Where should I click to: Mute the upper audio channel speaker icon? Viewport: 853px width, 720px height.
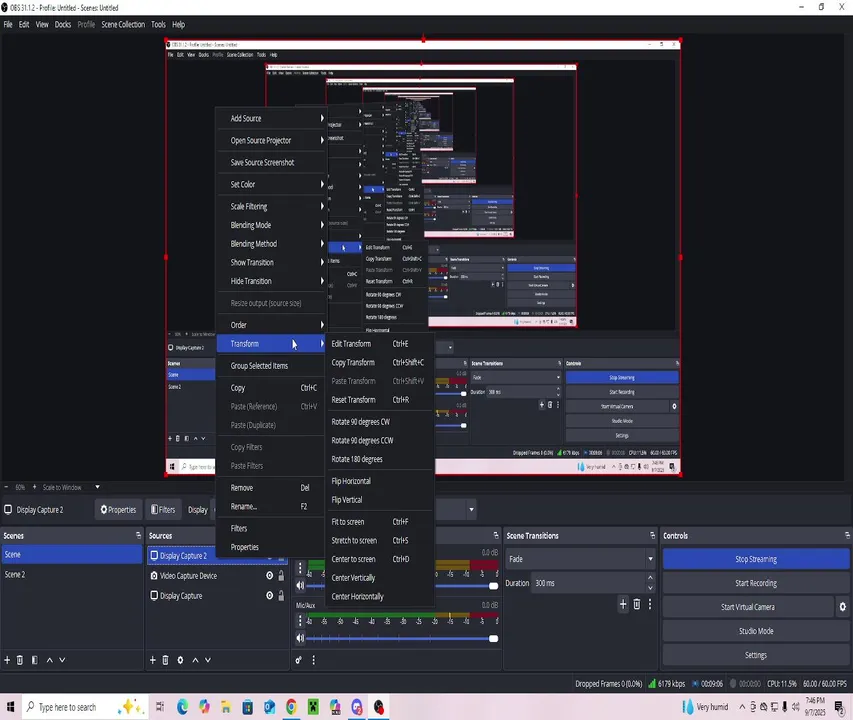pyautogui.click(x=300, y=585)
